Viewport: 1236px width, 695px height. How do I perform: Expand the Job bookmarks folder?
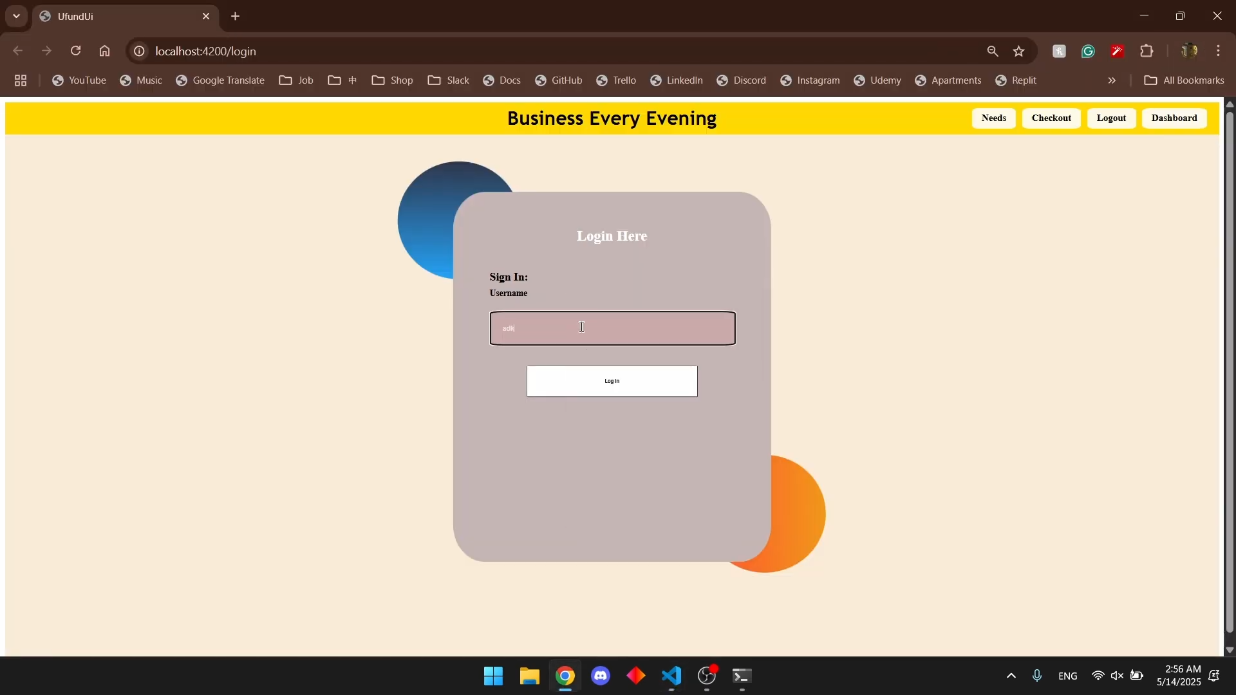coord(296,80)
